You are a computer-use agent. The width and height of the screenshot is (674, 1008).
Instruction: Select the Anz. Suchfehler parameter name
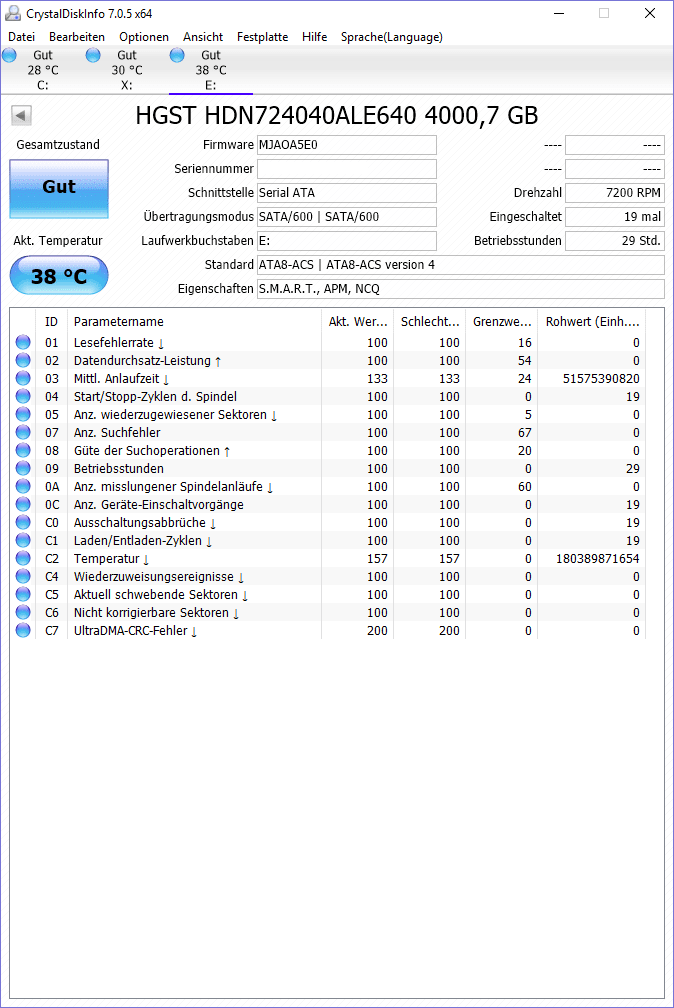click(x=117, y=433)
